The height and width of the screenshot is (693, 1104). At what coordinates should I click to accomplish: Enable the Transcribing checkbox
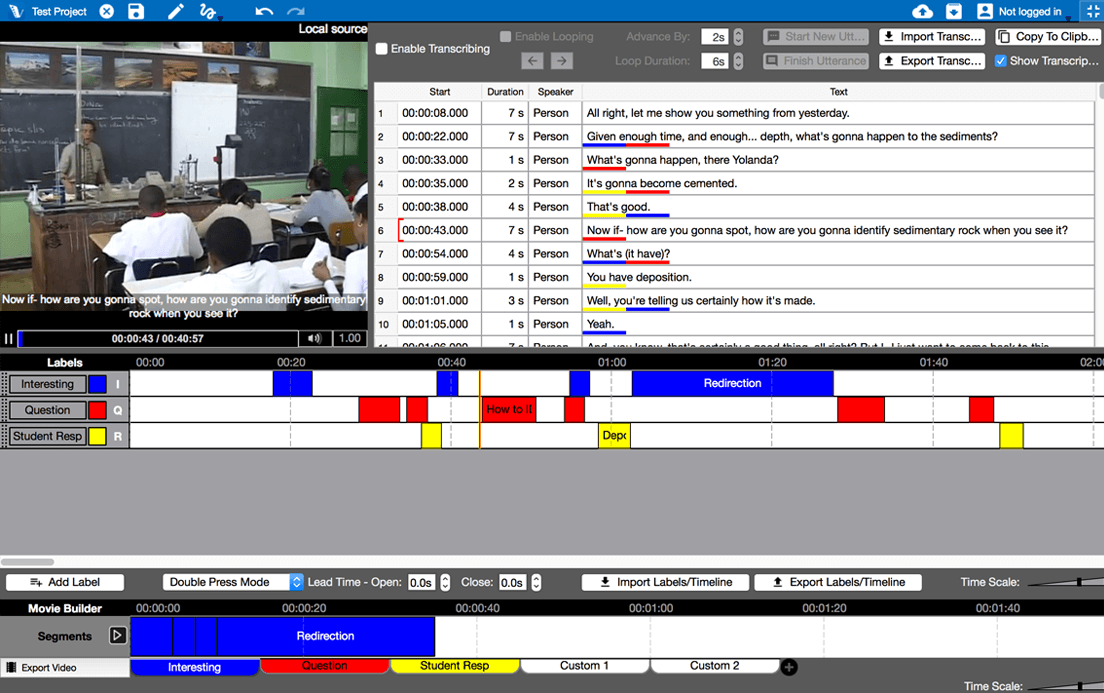(x=382, y=49)
